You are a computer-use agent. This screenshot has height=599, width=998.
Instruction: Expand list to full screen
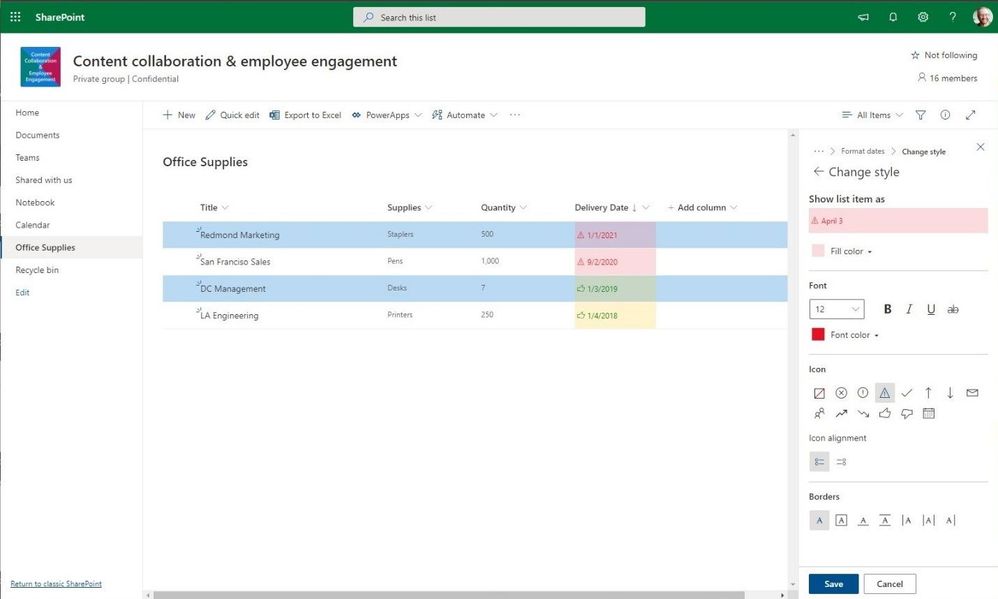click(970, 115)
